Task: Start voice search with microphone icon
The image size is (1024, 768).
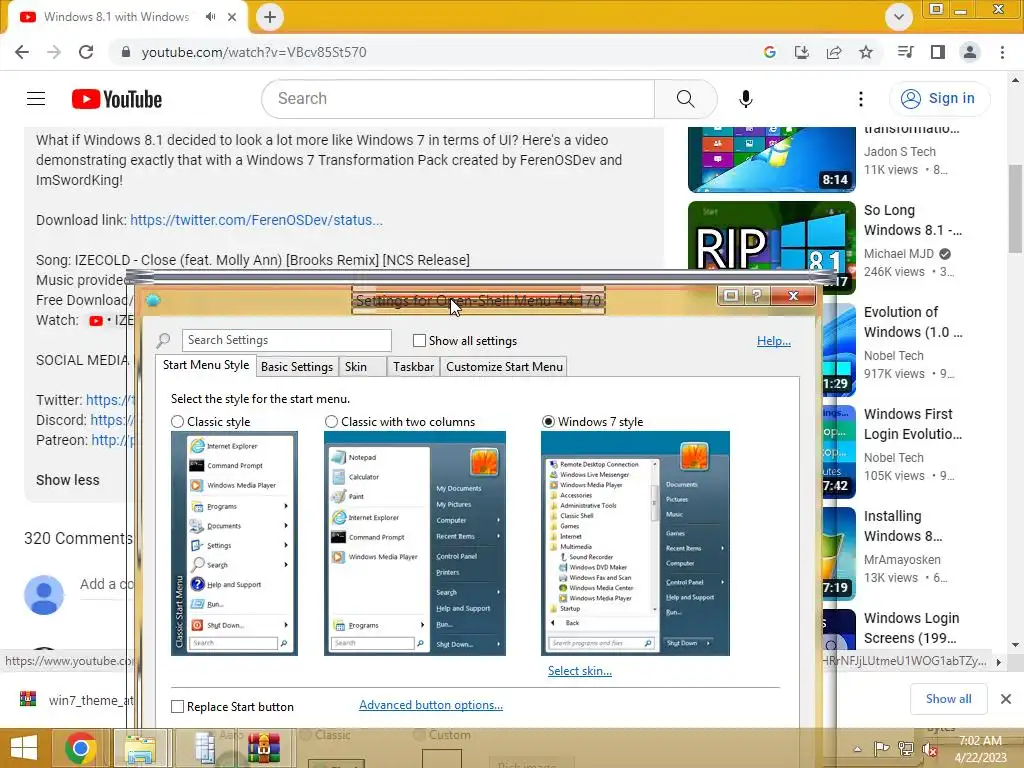Action: coord(746,99)
